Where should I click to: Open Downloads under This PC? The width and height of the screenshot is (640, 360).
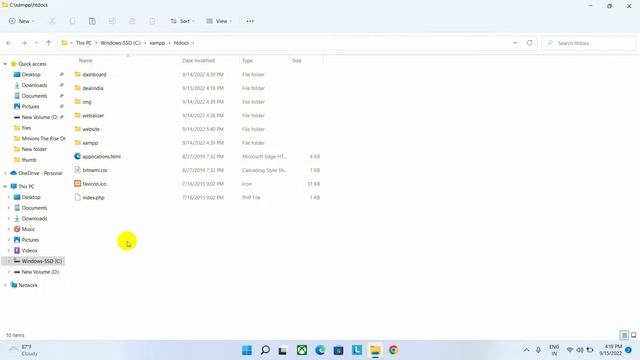[34, 219]
